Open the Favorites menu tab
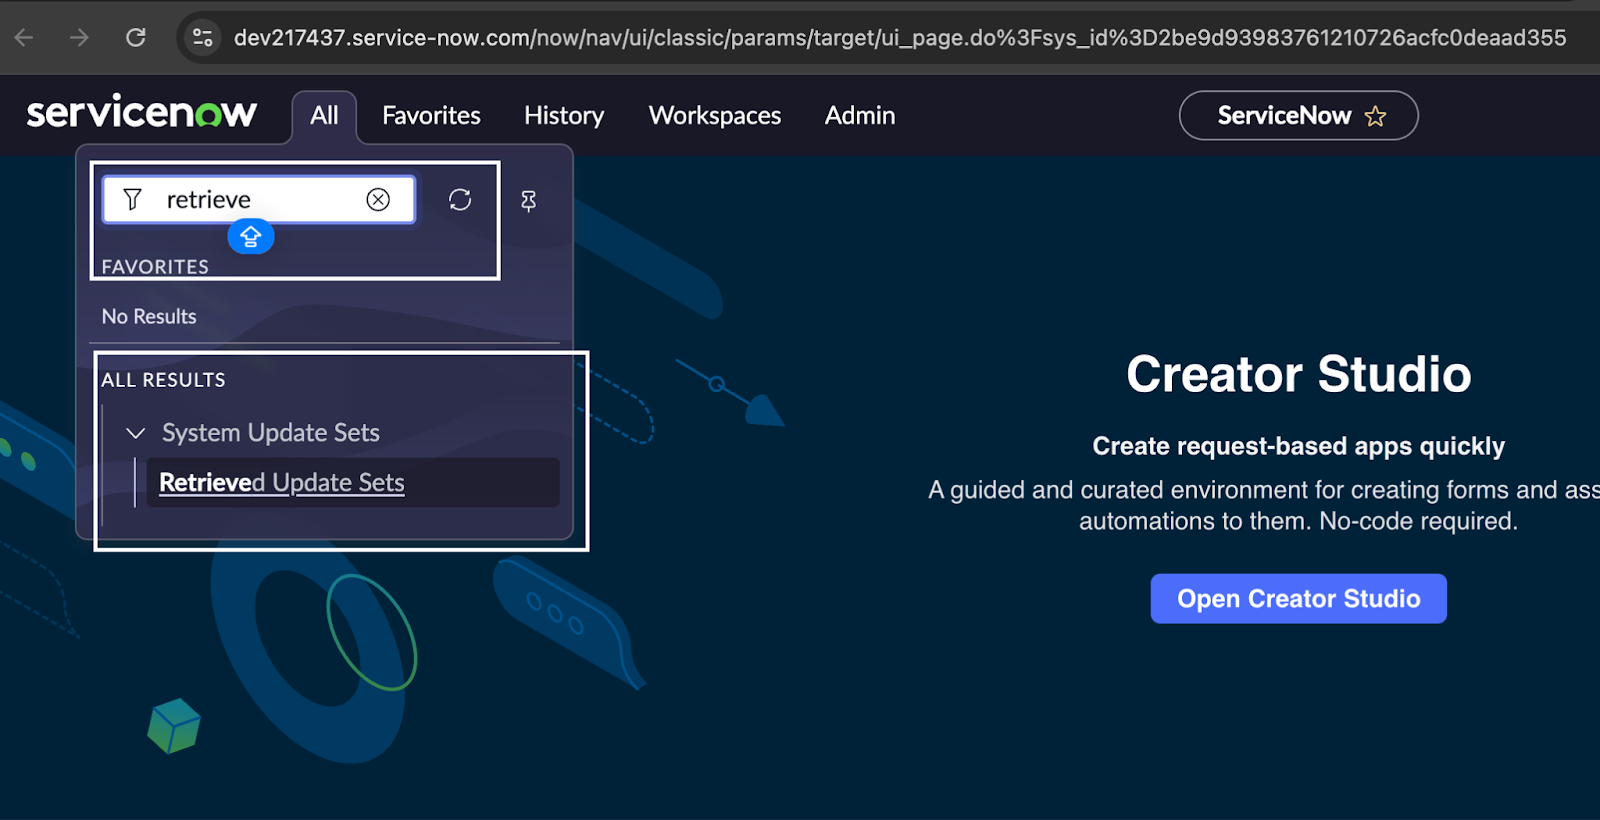1600x820 pixels. (x=431, y=115)
